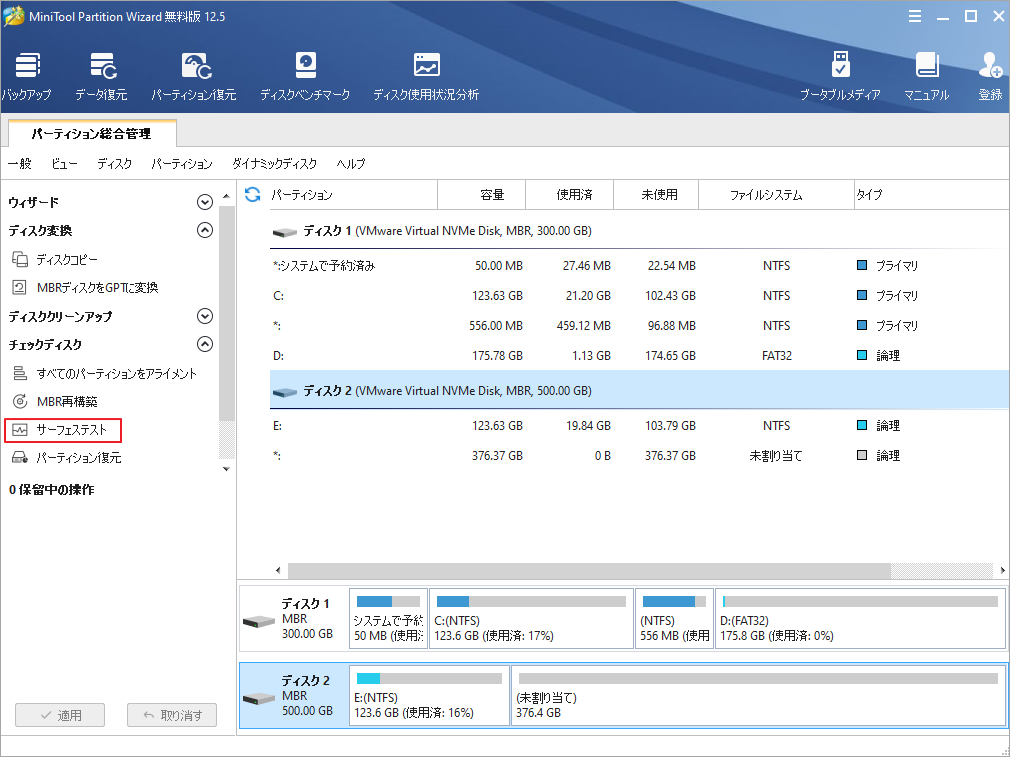The image size is (1010, 757).
Task: Open the ダイナミックディスク menu
Action: pos(274,164)
